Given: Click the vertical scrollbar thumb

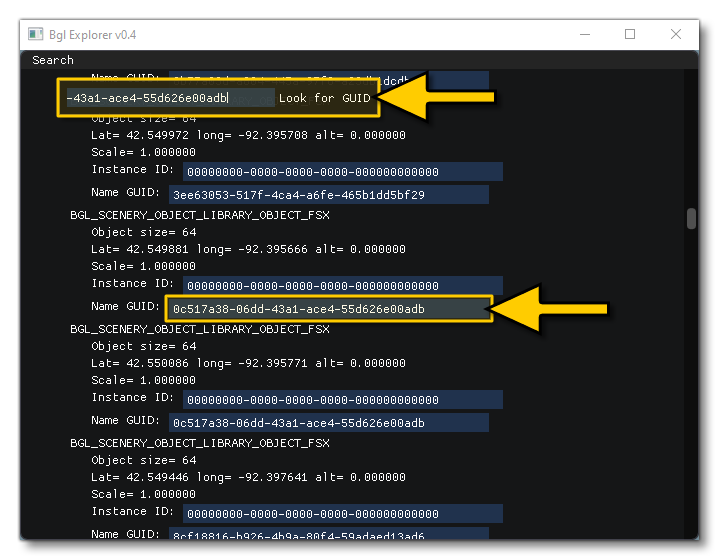Looking at the screenshot, I should [691, 218].
